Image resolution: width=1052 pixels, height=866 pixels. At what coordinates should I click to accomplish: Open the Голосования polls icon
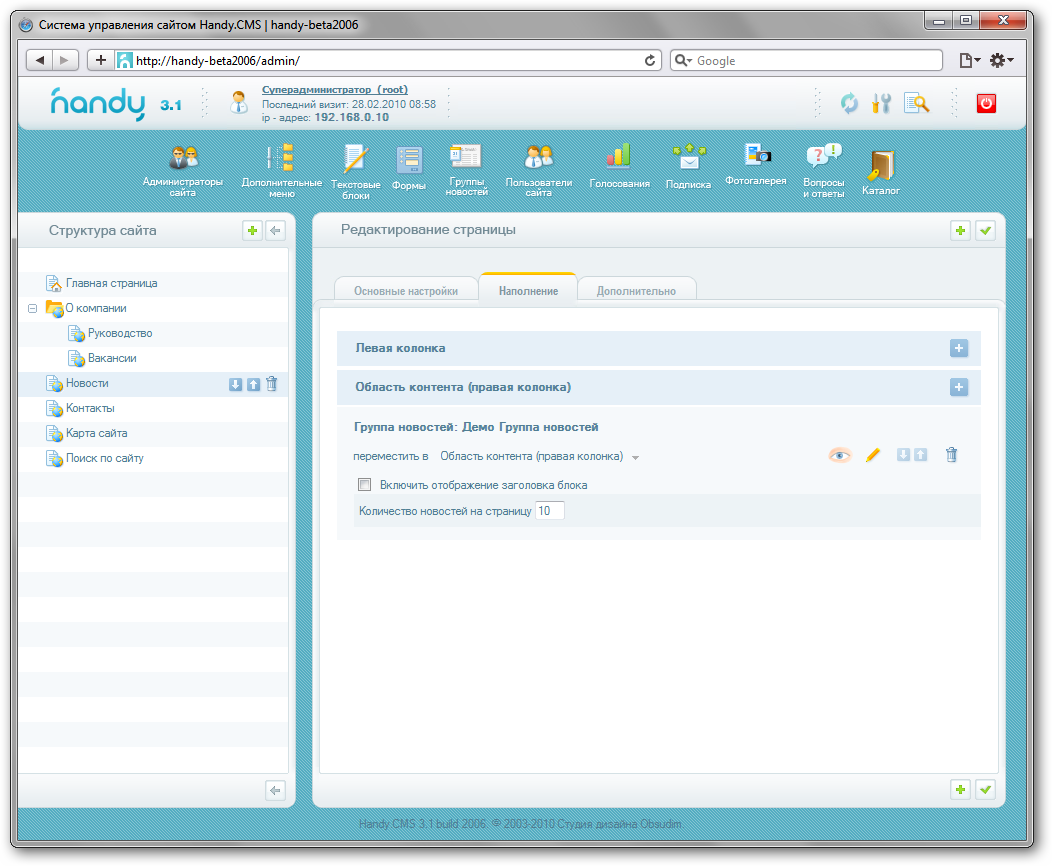[x=619, y=156]
